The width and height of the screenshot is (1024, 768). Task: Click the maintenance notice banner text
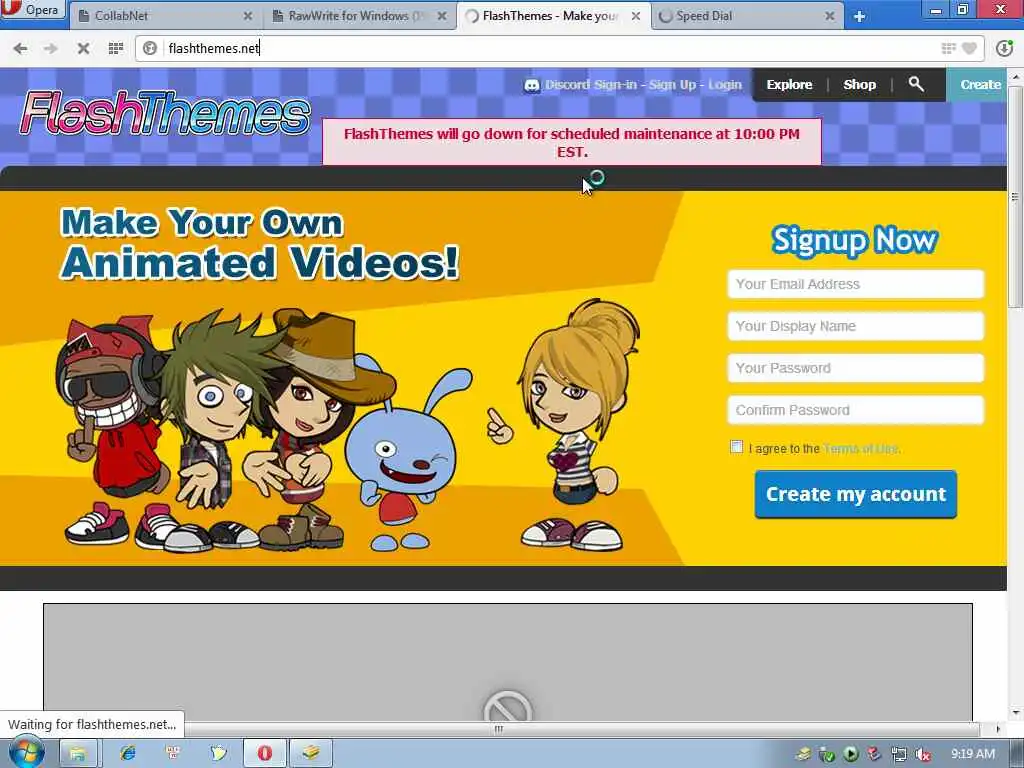571,142
